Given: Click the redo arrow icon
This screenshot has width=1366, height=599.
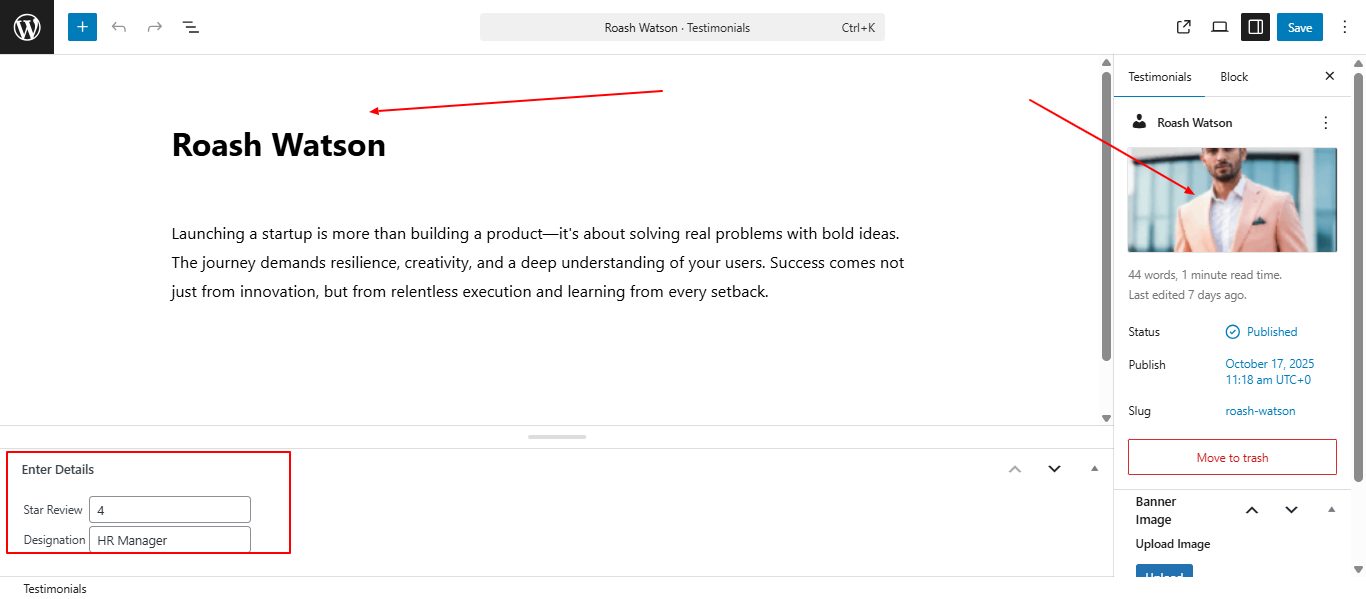Looking at the screenshot, I should [155, 27].
